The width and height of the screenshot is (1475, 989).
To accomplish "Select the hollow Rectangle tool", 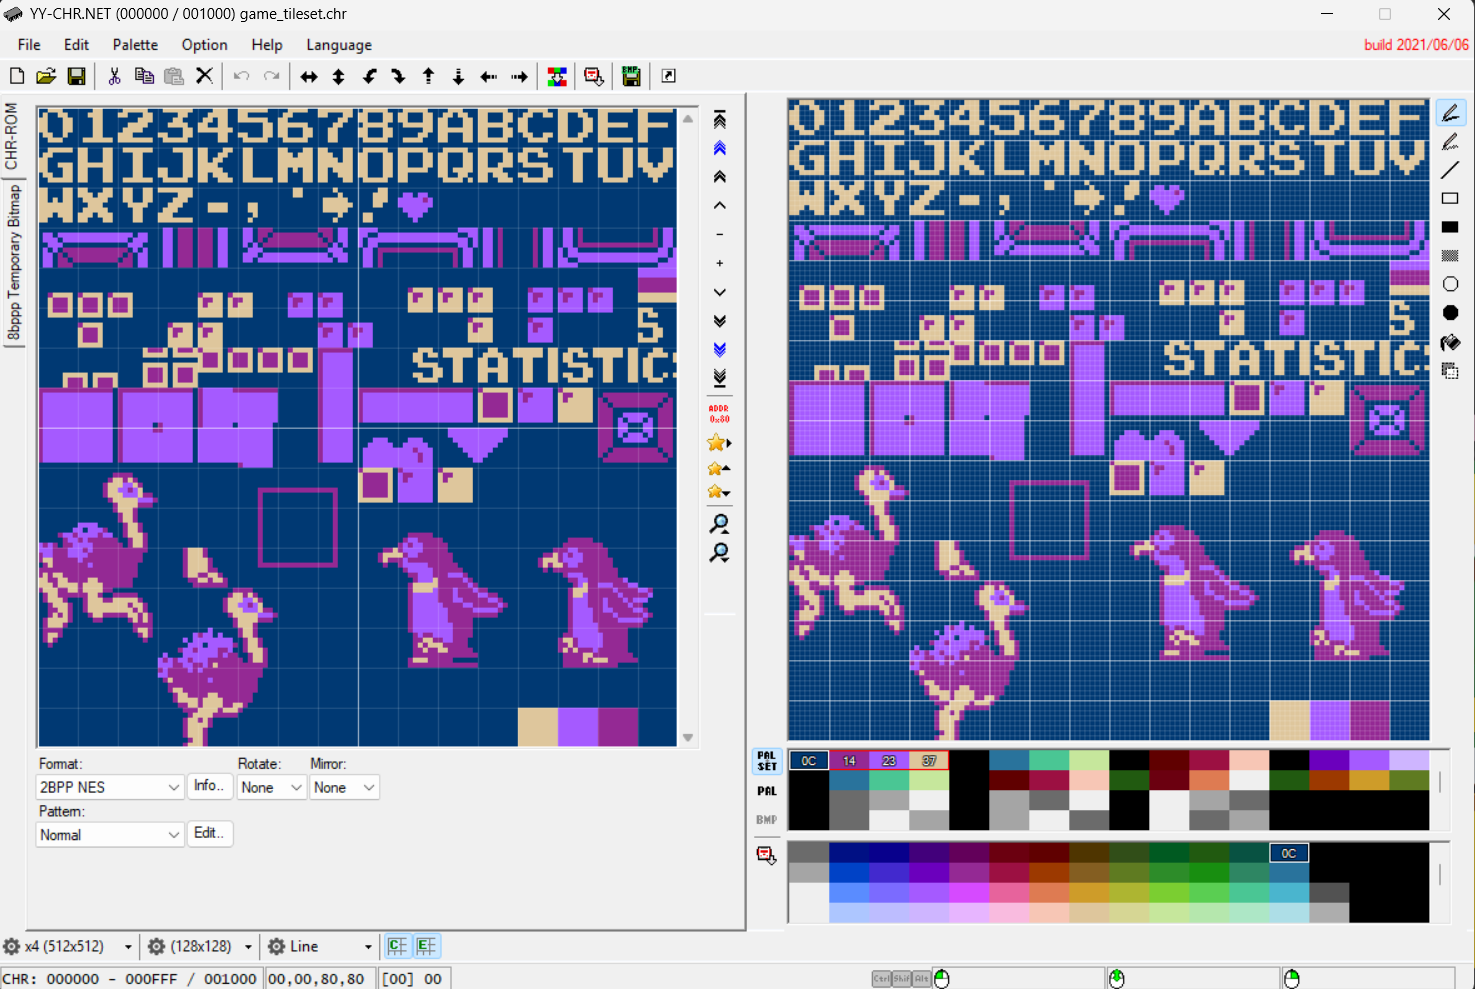I will coord(1450,199).
